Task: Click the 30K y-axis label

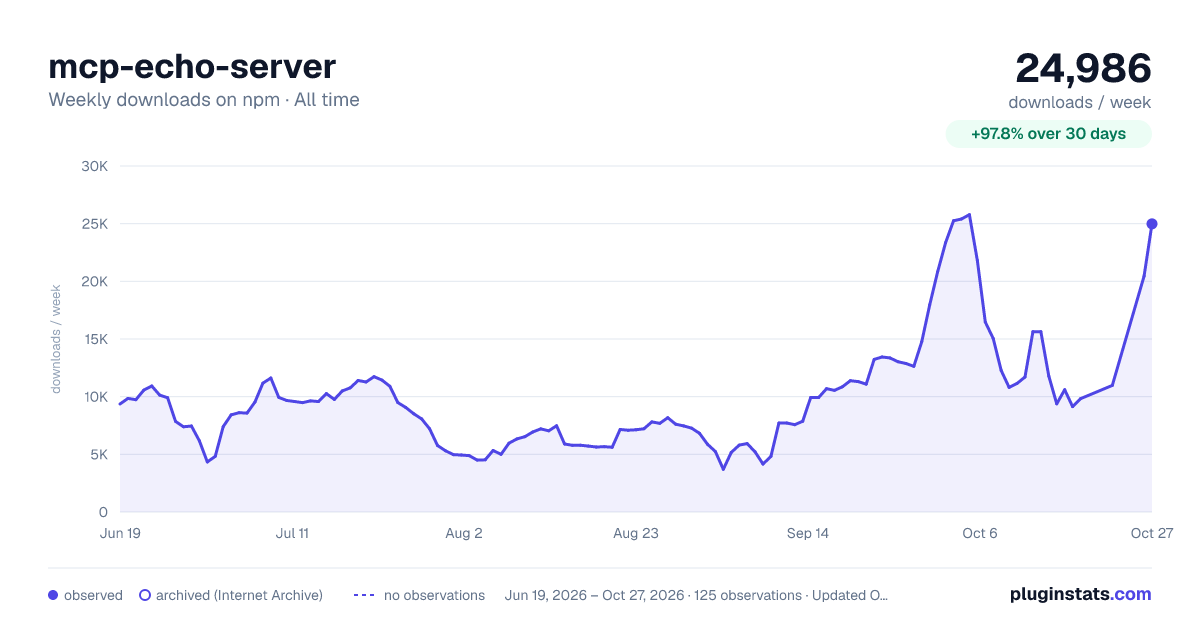Action: click(94, 166)
